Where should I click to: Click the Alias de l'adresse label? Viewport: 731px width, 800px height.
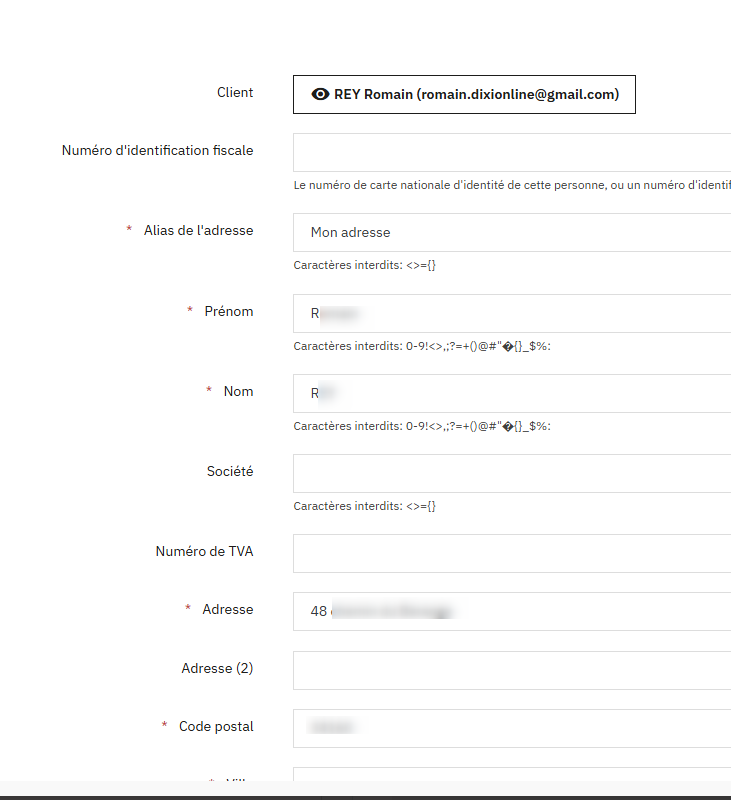pos(198,231)
